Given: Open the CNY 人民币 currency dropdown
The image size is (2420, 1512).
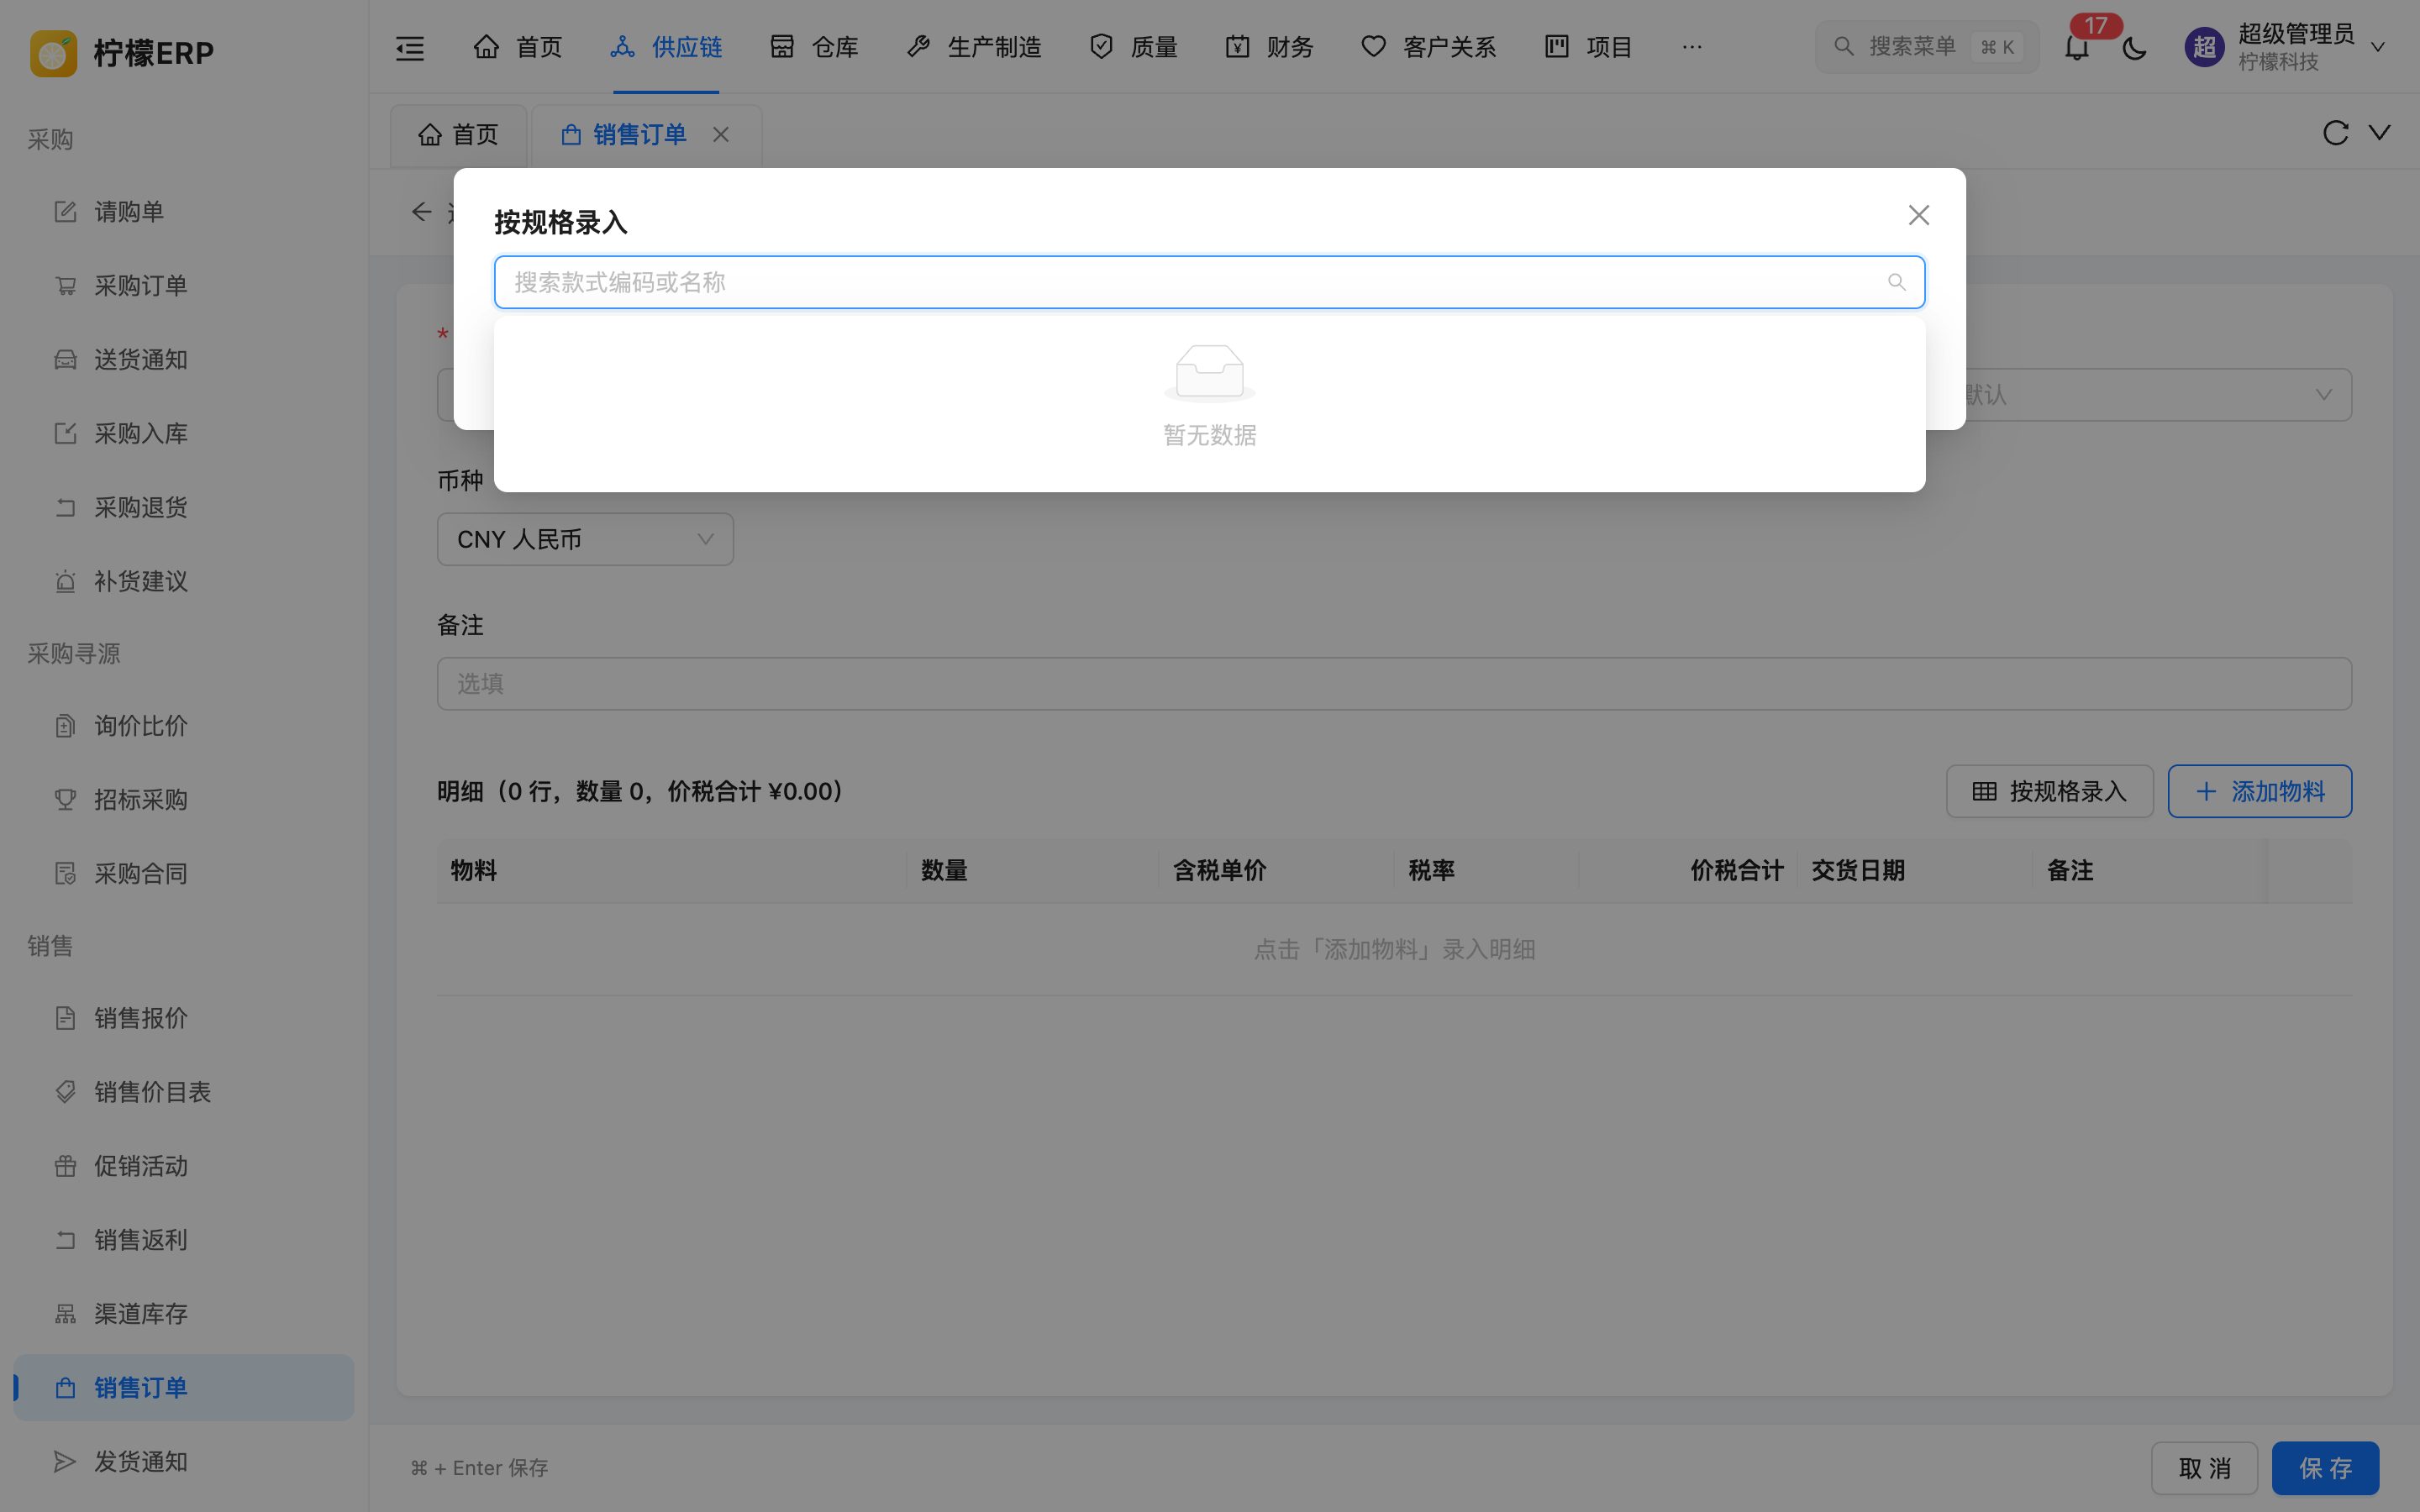Looking at the screenshot, I should point(585,540).
